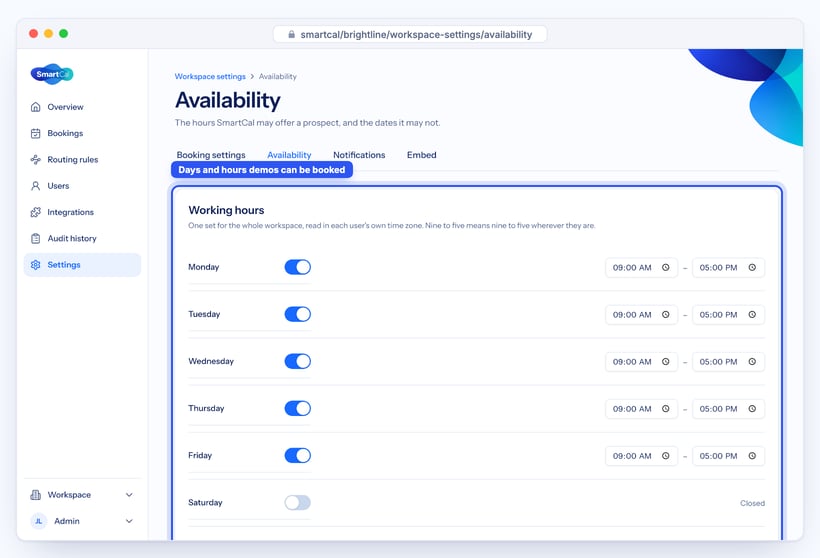
Task: Click clock icon in Tuesday end time
Action: click(752, 314)
